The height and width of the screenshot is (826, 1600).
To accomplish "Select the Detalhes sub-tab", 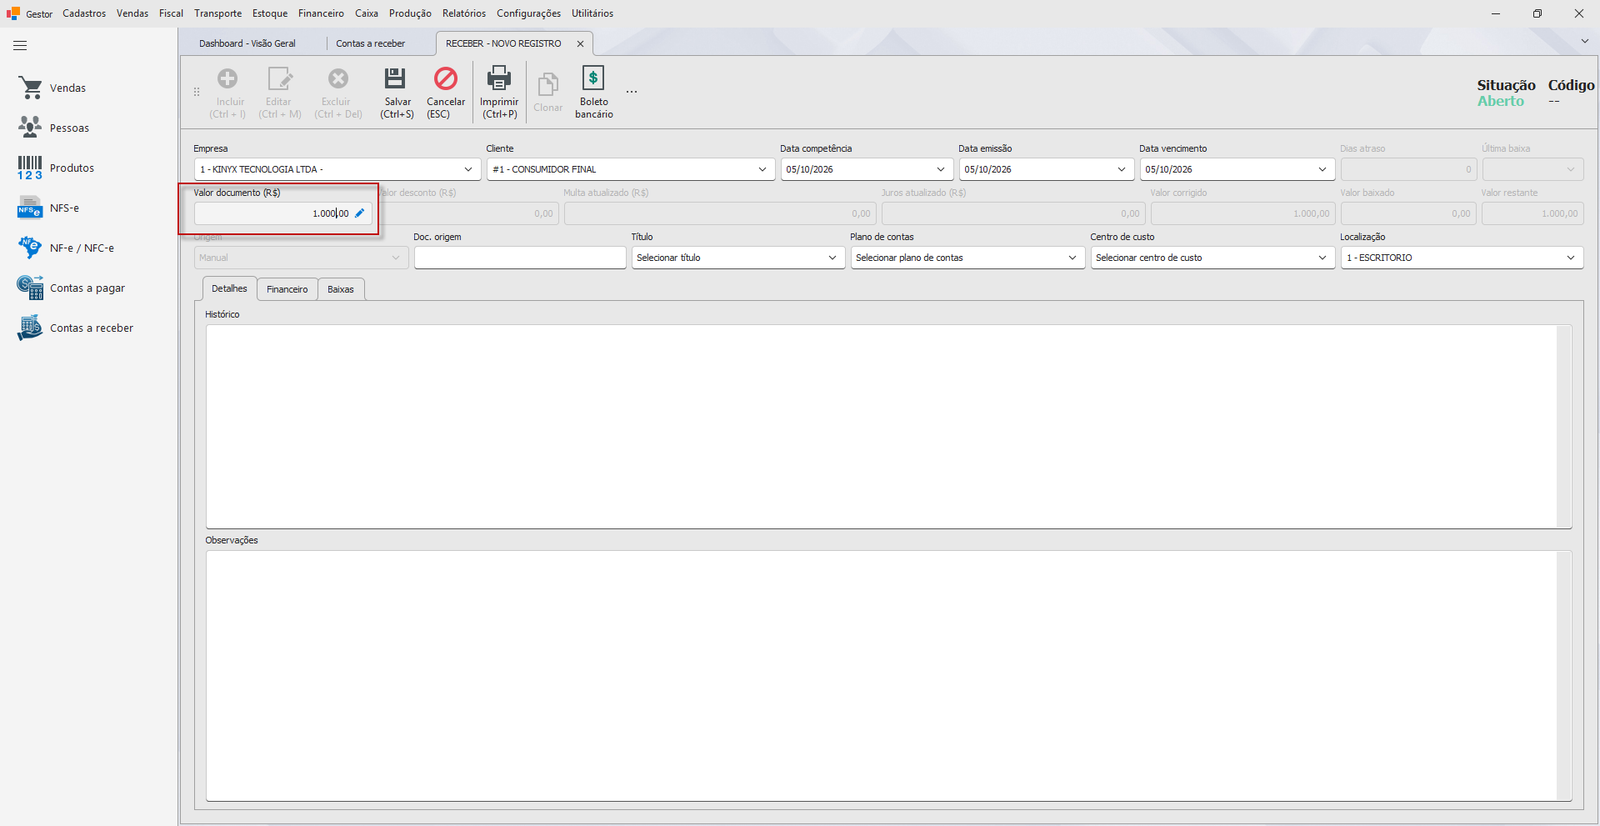I will coord(229,288).
